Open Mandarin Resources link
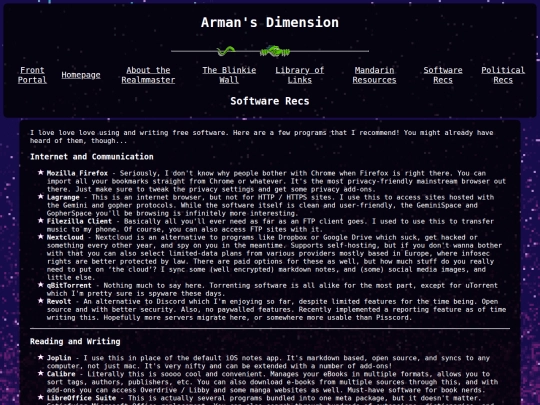Screen dimensions: 540x405 374,75
